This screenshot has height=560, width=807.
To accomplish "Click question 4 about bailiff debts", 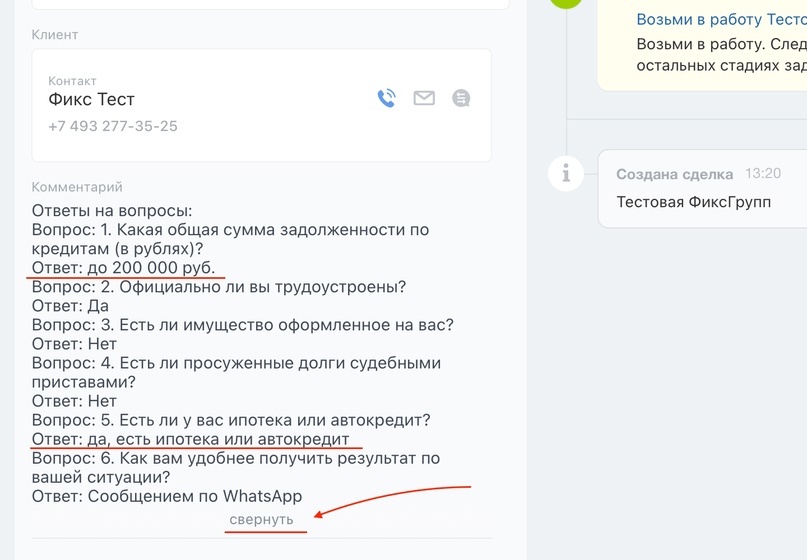I will [236, 372].
